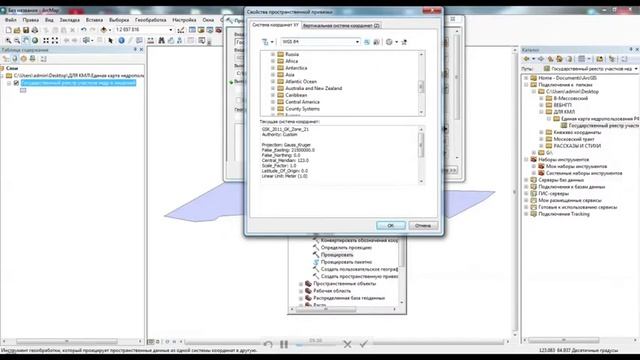
Task: Open the WGS 84 search dropdown arrow
Action: coord(357,42)
